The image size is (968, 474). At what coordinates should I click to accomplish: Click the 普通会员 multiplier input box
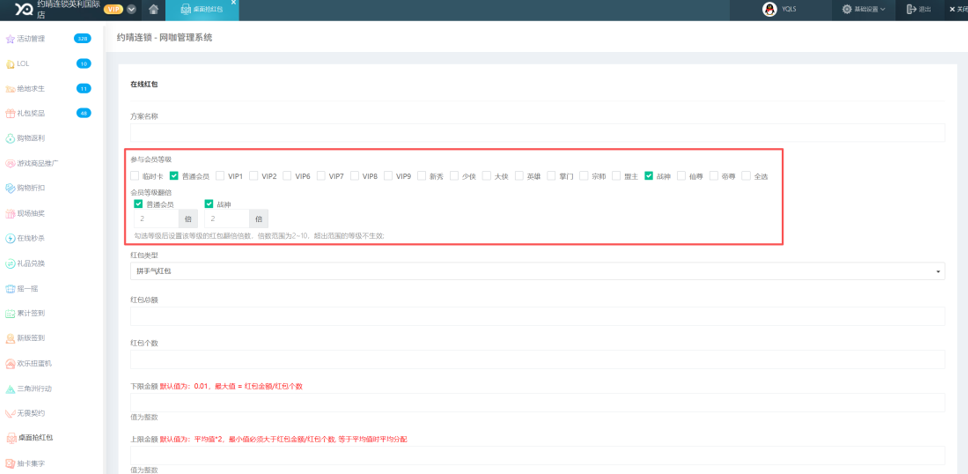tap(156, 218)
